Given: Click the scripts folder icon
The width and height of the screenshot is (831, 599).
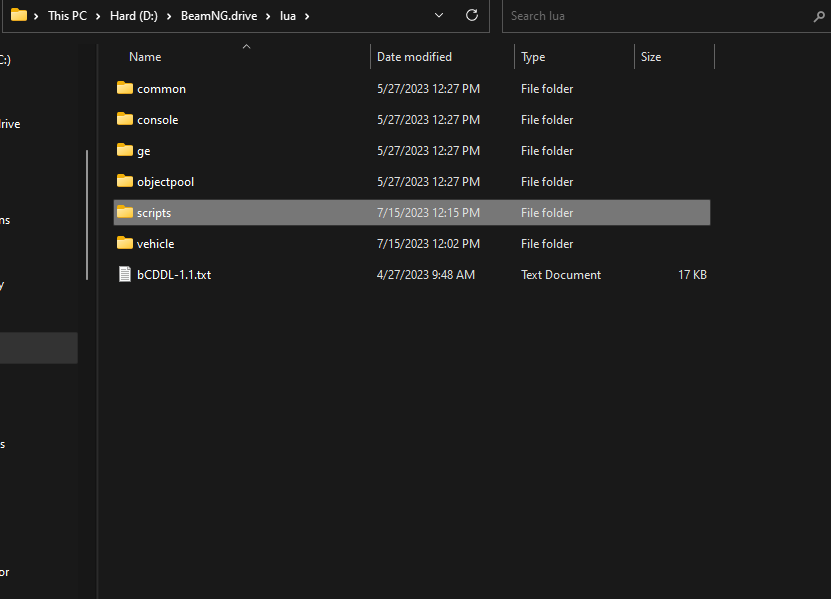Looking at the screenshot, I should coord(125,212).
